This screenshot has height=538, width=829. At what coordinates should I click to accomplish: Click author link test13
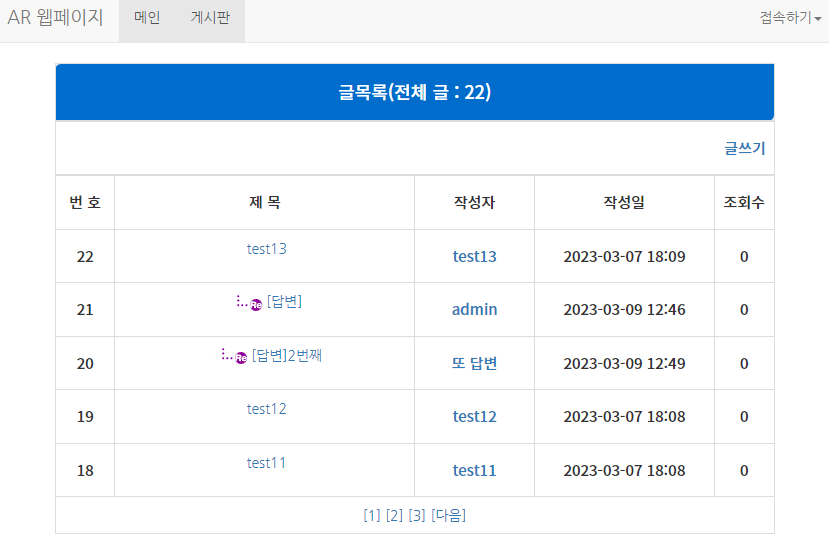point(474,256)
